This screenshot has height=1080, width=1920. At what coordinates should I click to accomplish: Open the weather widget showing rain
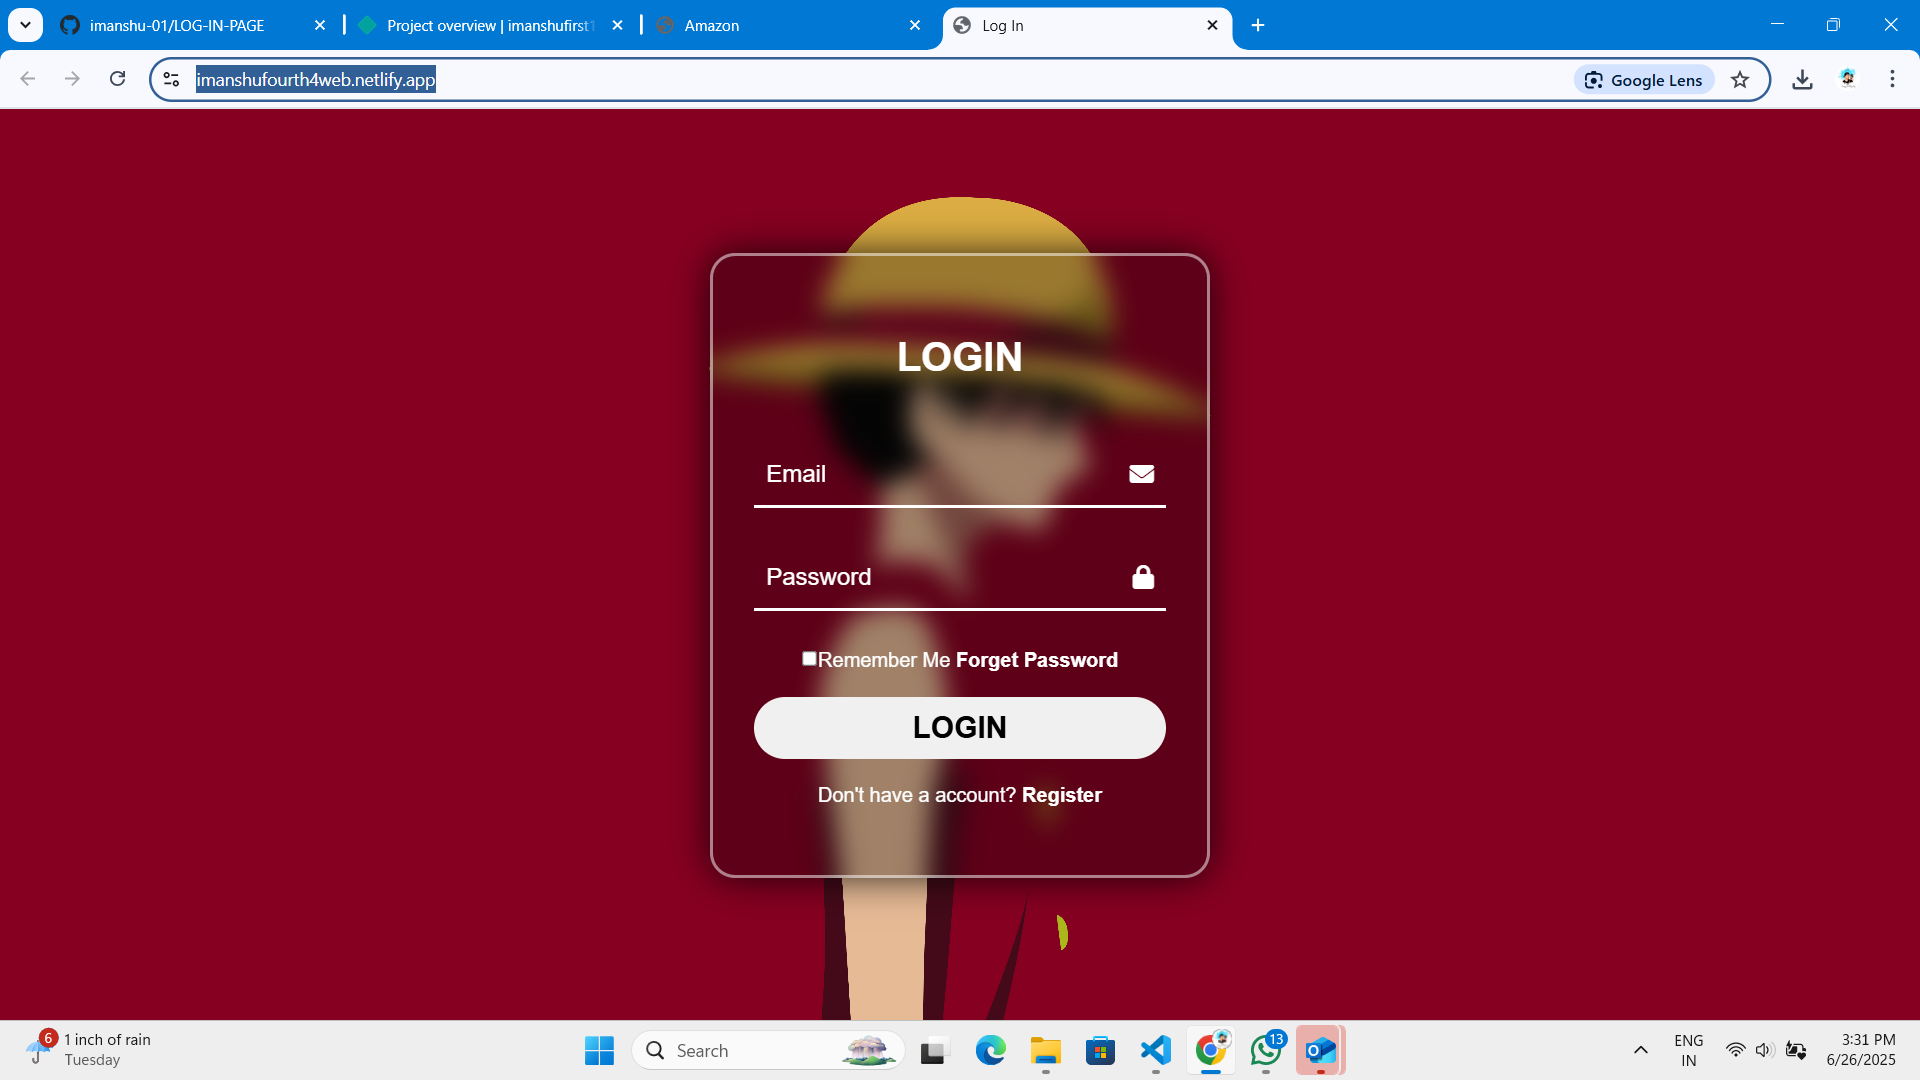90,1050
